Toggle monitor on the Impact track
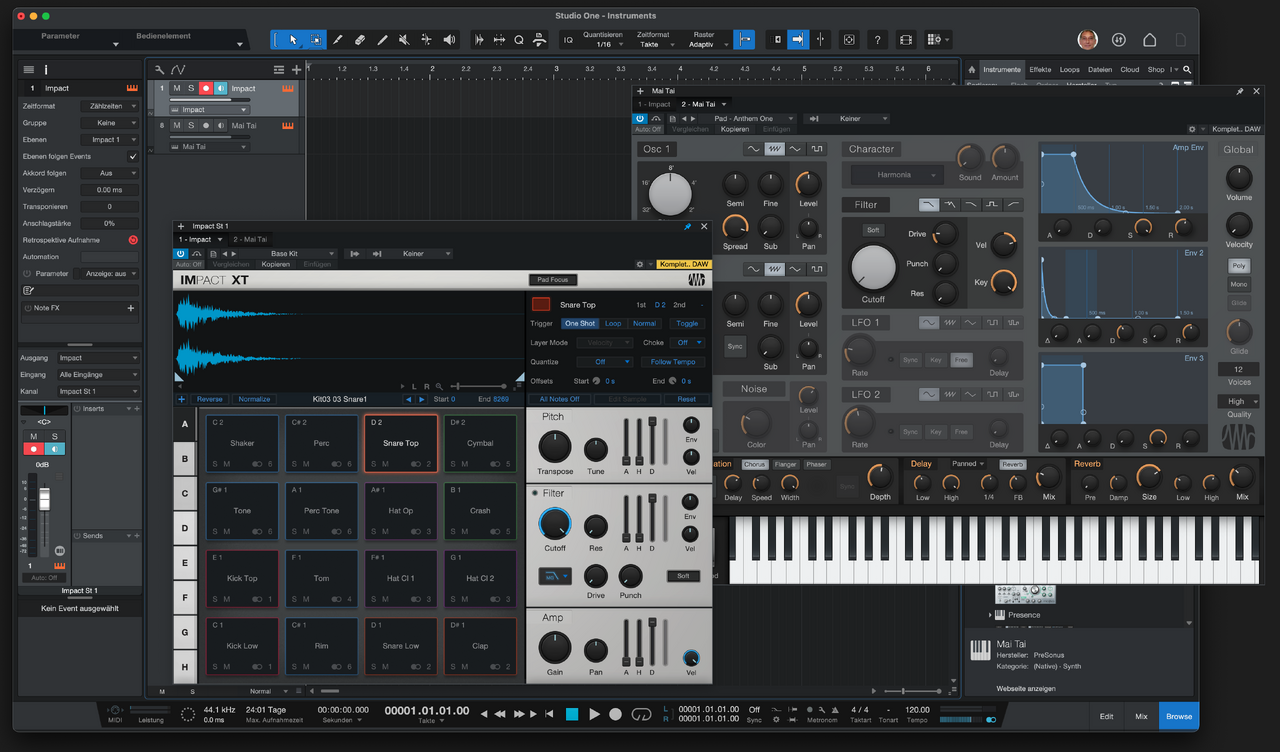Viewport: 1280px width, 752px height. [x=220, y=88]
